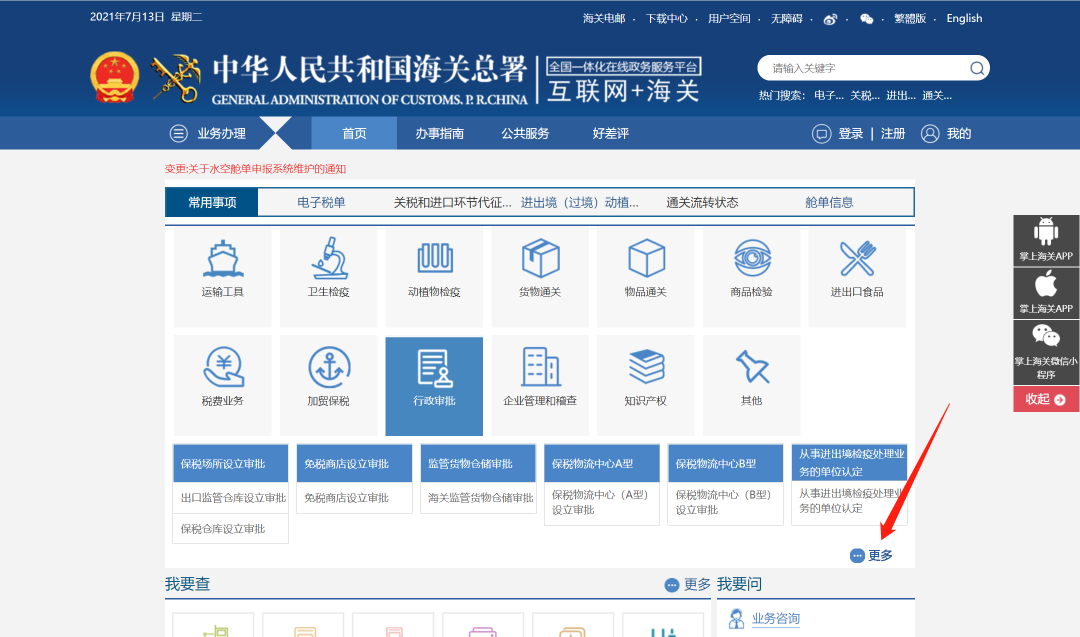Switch to the 通关流转状态 tab
The image size is (1080, 637).
click(702, 202)
